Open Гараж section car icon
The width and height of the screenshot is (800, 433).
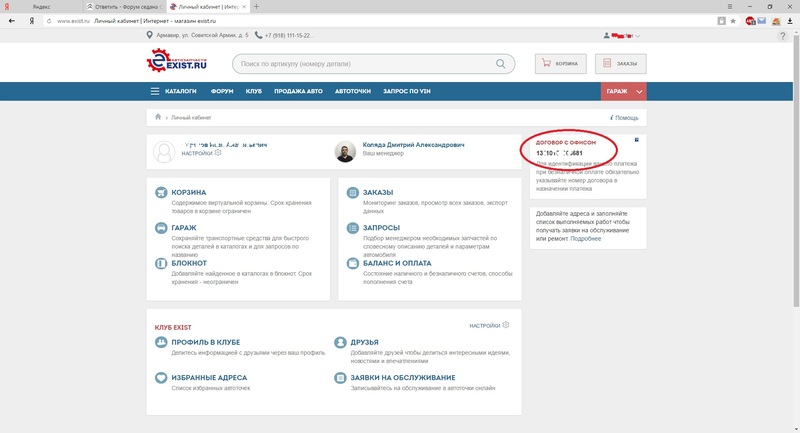pos(161,228)
